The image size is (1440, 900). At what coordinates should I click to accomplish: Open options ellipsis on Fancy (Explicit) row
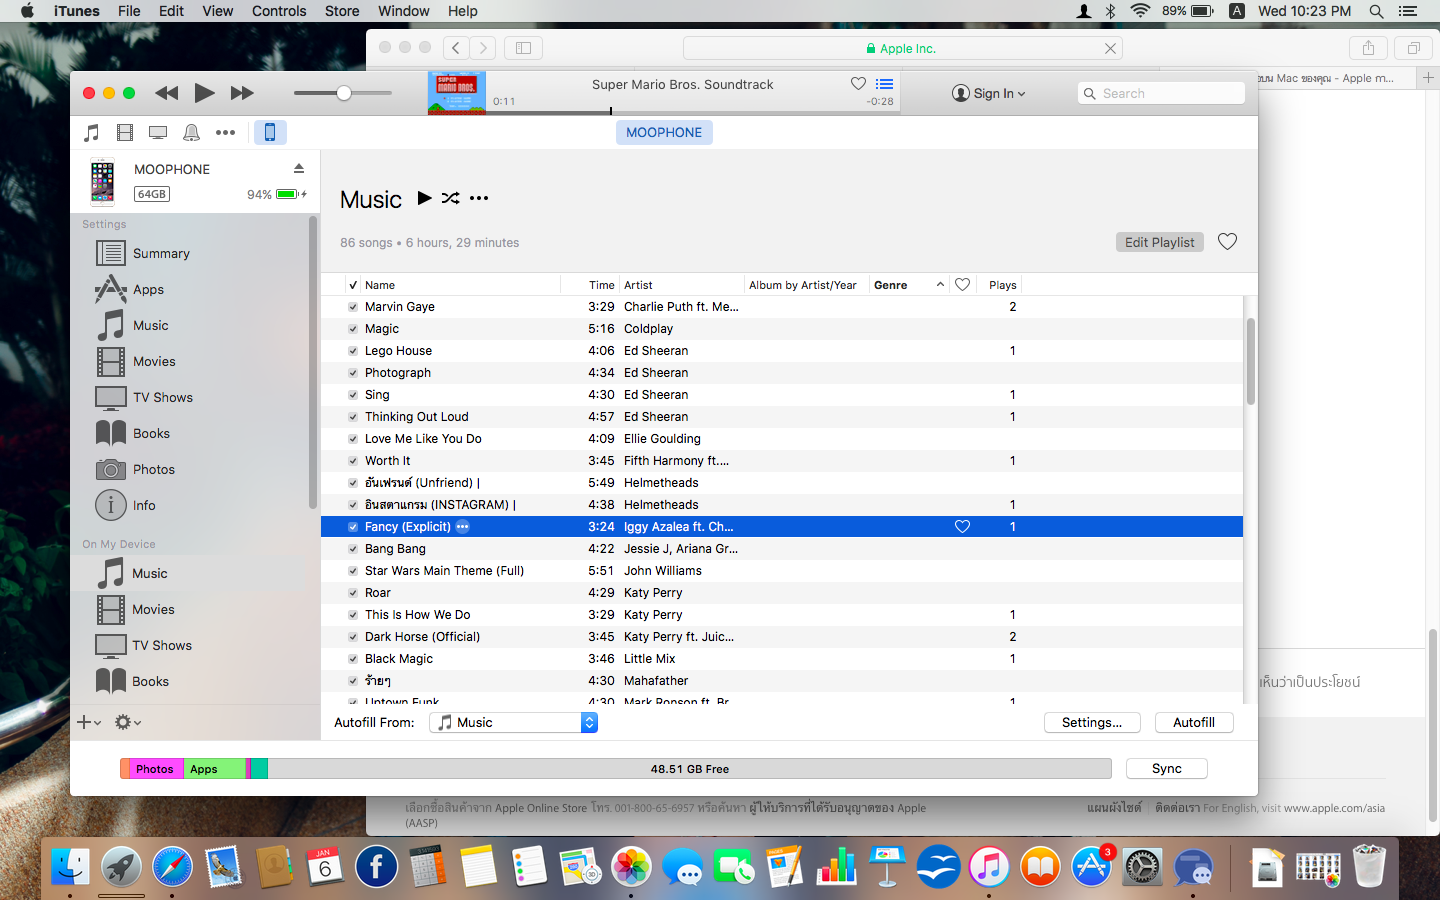pyautogui.click(x=462, y=527)
